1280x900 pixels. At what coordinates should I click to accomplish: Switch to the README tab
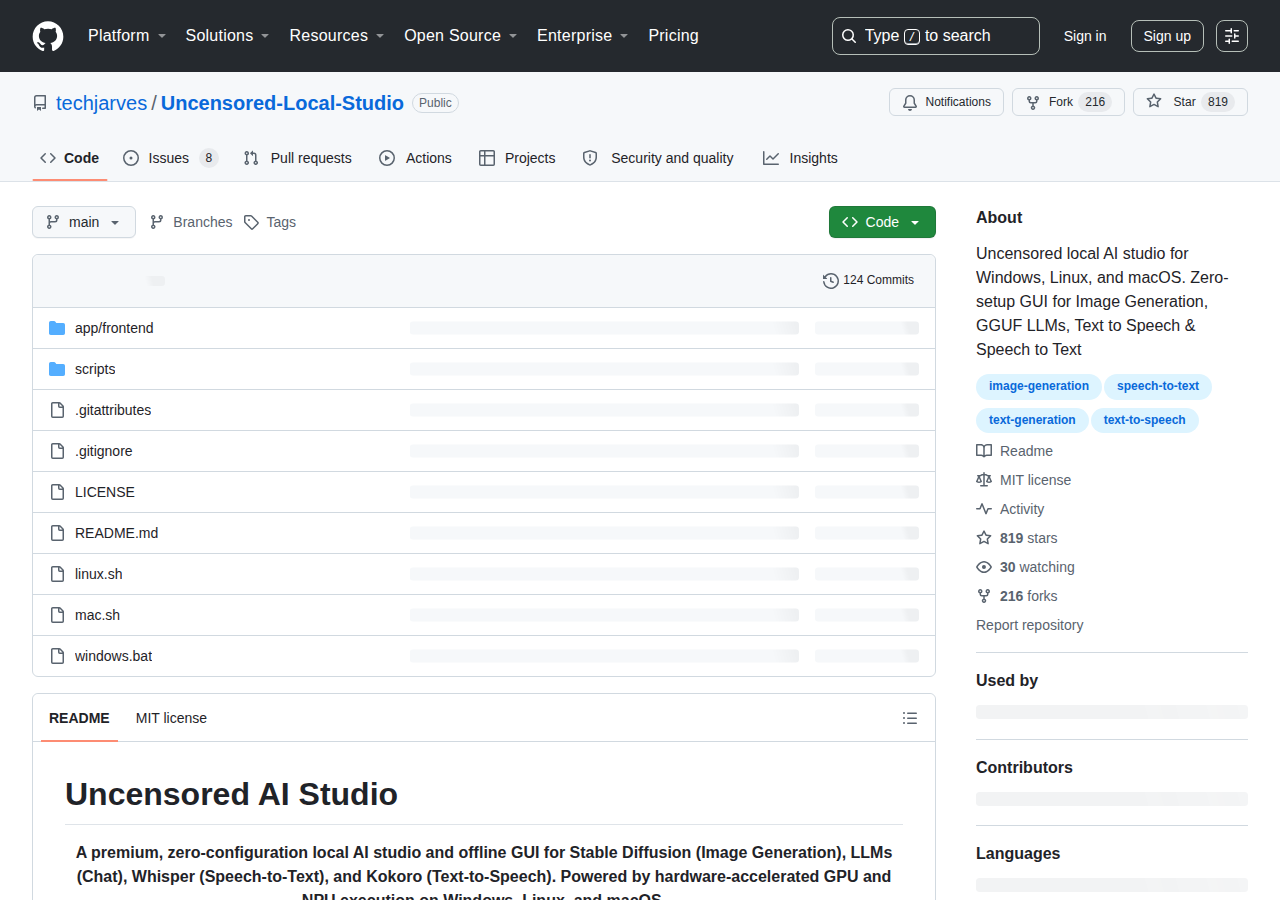[79, 718]
